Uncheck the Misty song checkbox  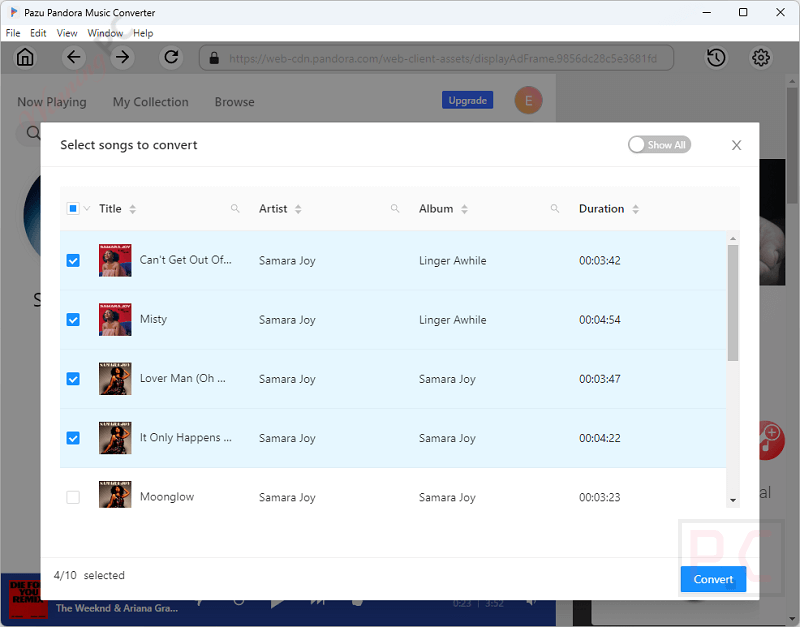point(73,320)
